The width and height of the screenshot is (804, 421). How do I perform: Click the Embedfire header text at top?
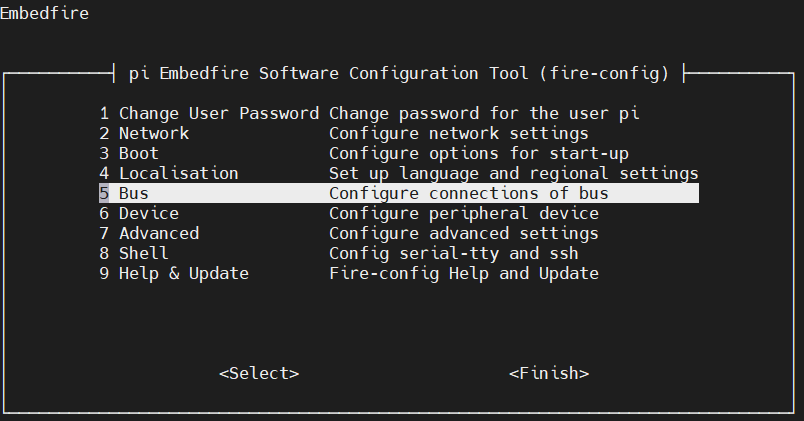tap(45, 13)
